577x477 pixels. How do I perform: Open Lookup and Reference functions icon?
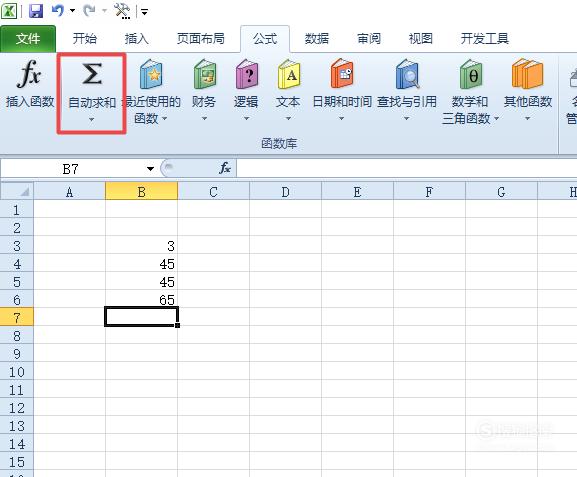(407, 74)
